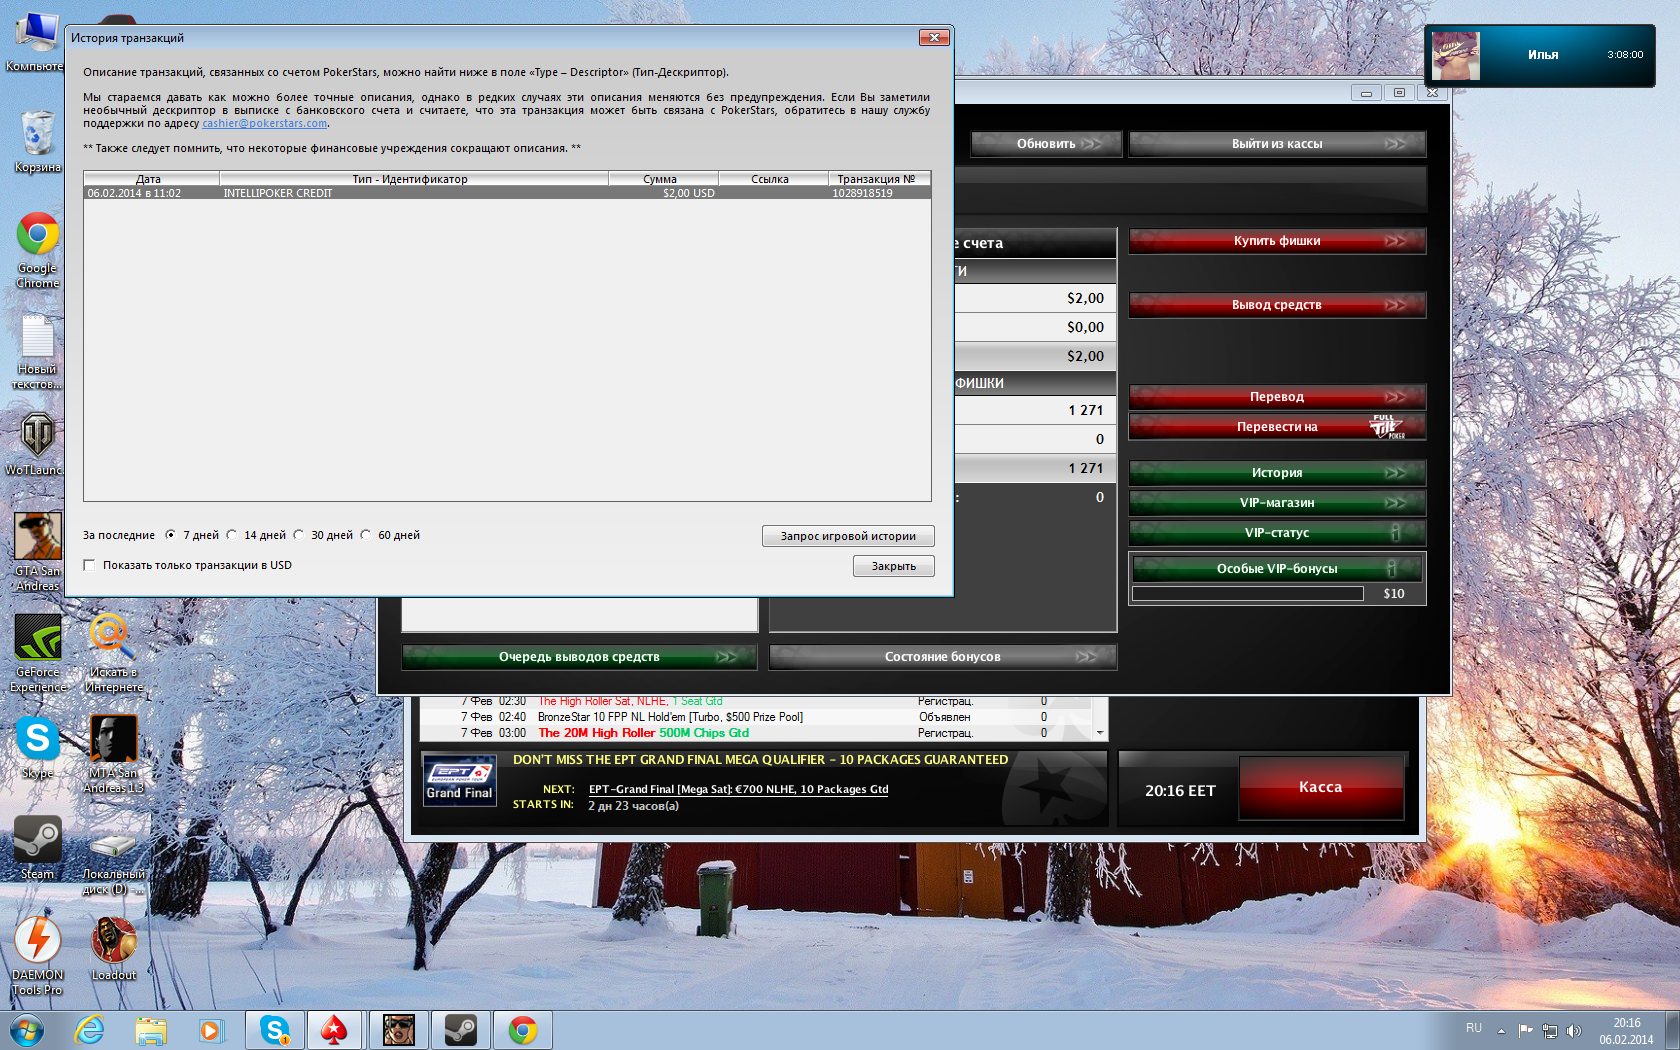Select DAEMON Tools Pro desktop icon
This screenshot has height=1050, width=1680.
click(x=37, y=956)
